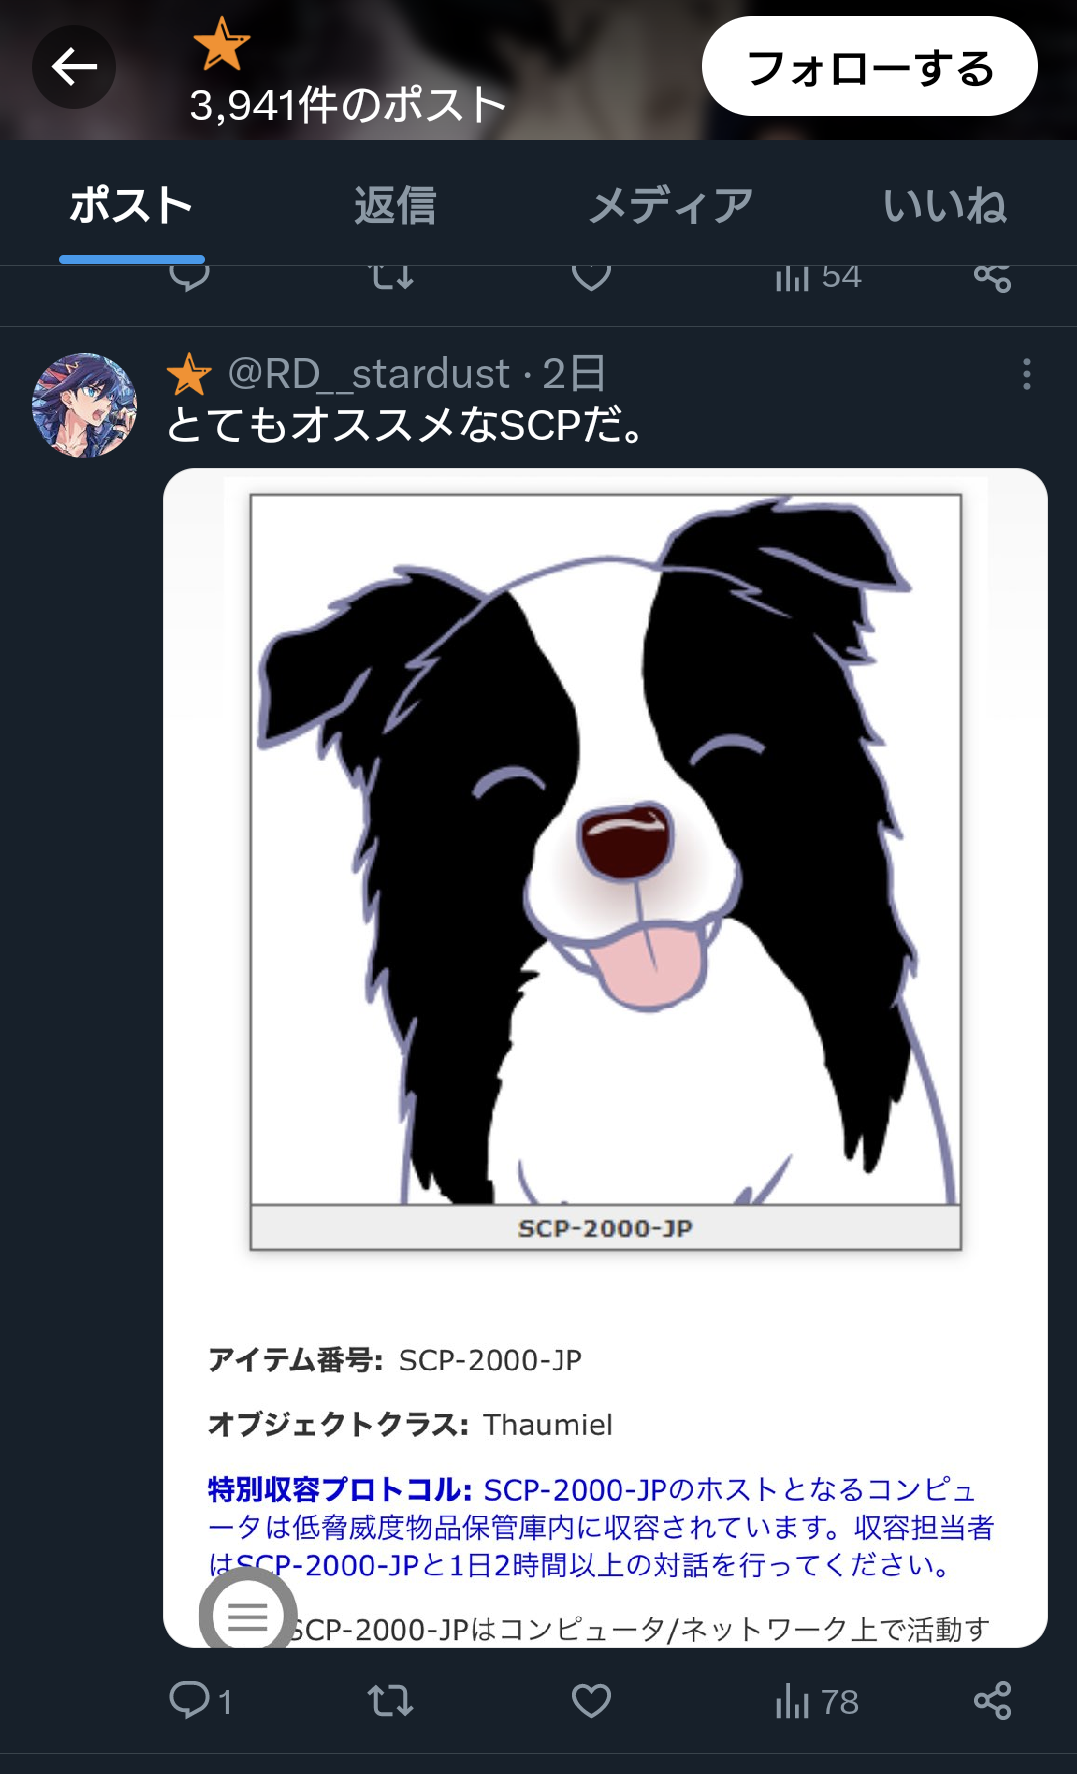Switch to the いいね likes tab
This screenshot has width=1077, height=1774.
click(x=944, y=206)
